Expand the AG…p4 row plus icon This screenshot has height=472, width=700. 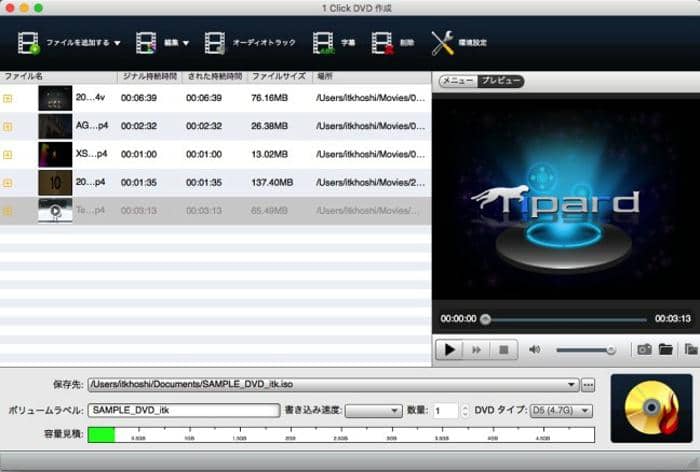[x=8, y=126]
